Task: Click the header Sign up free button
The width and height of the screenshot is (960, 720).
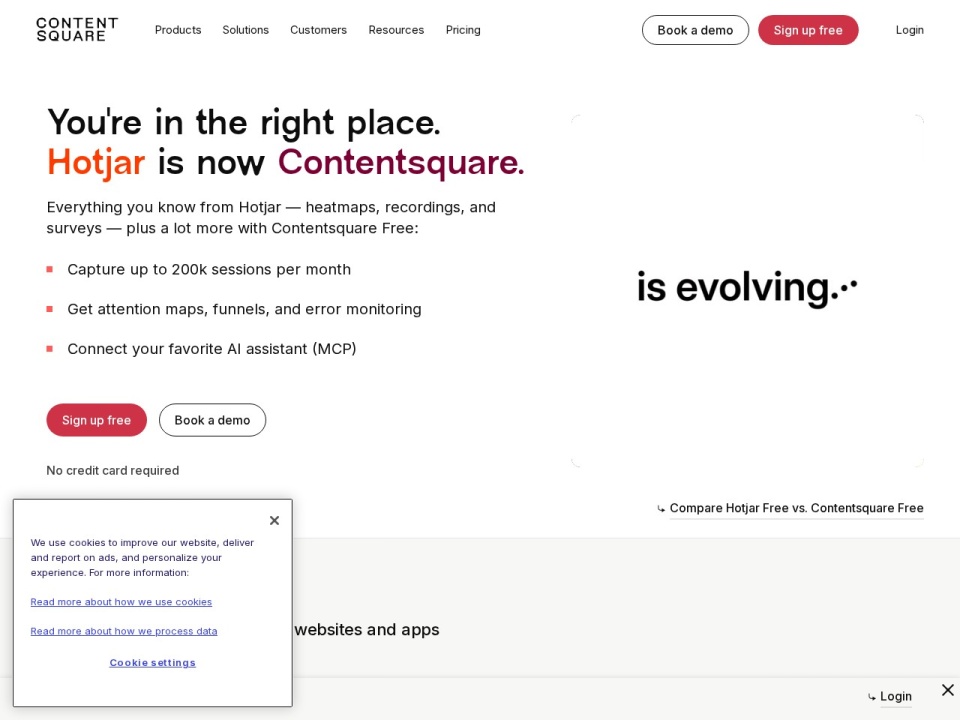Action: [808, 30]
